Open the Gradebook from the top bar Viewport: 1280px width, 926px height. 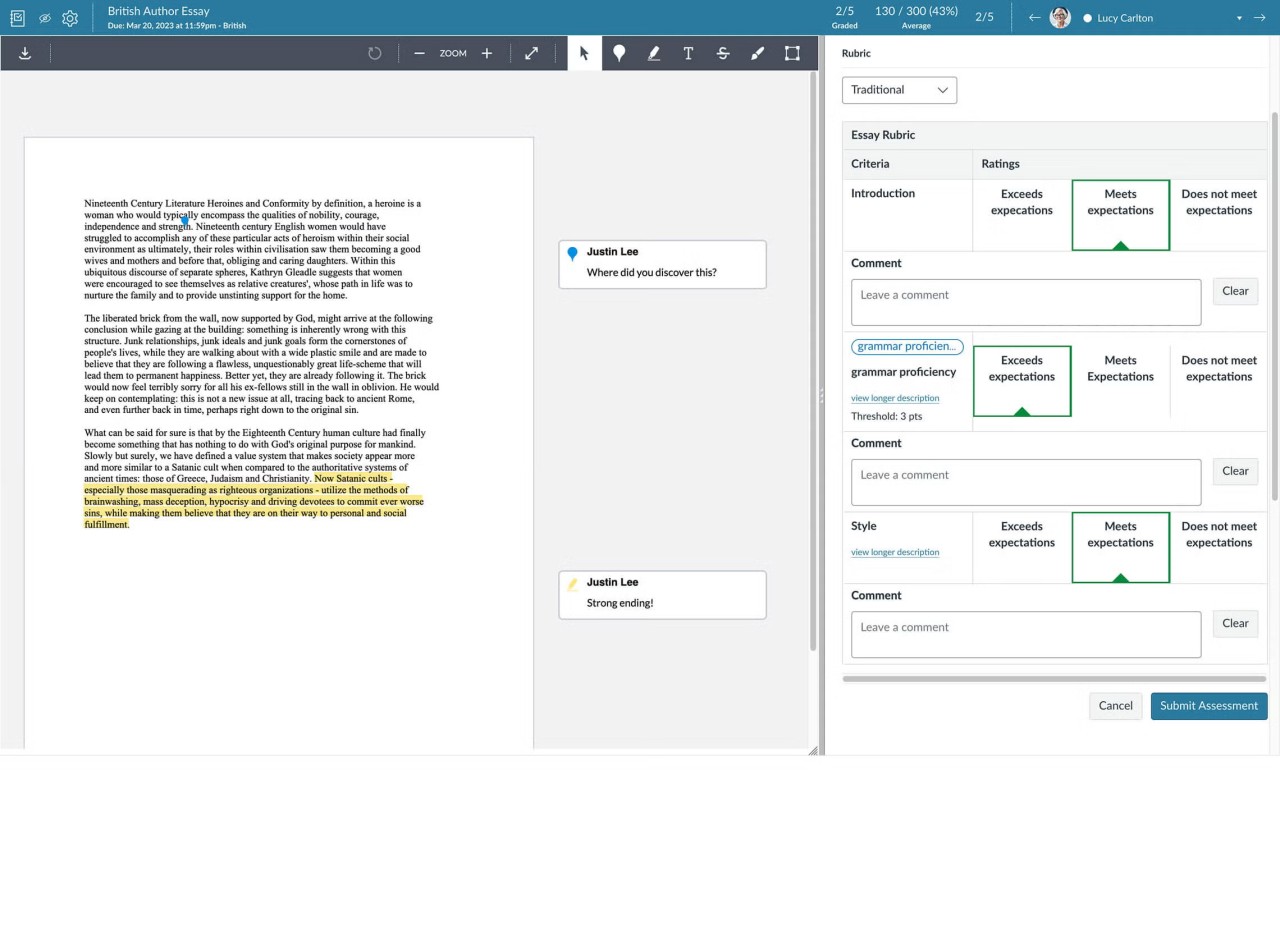click(x=17, y=17)
